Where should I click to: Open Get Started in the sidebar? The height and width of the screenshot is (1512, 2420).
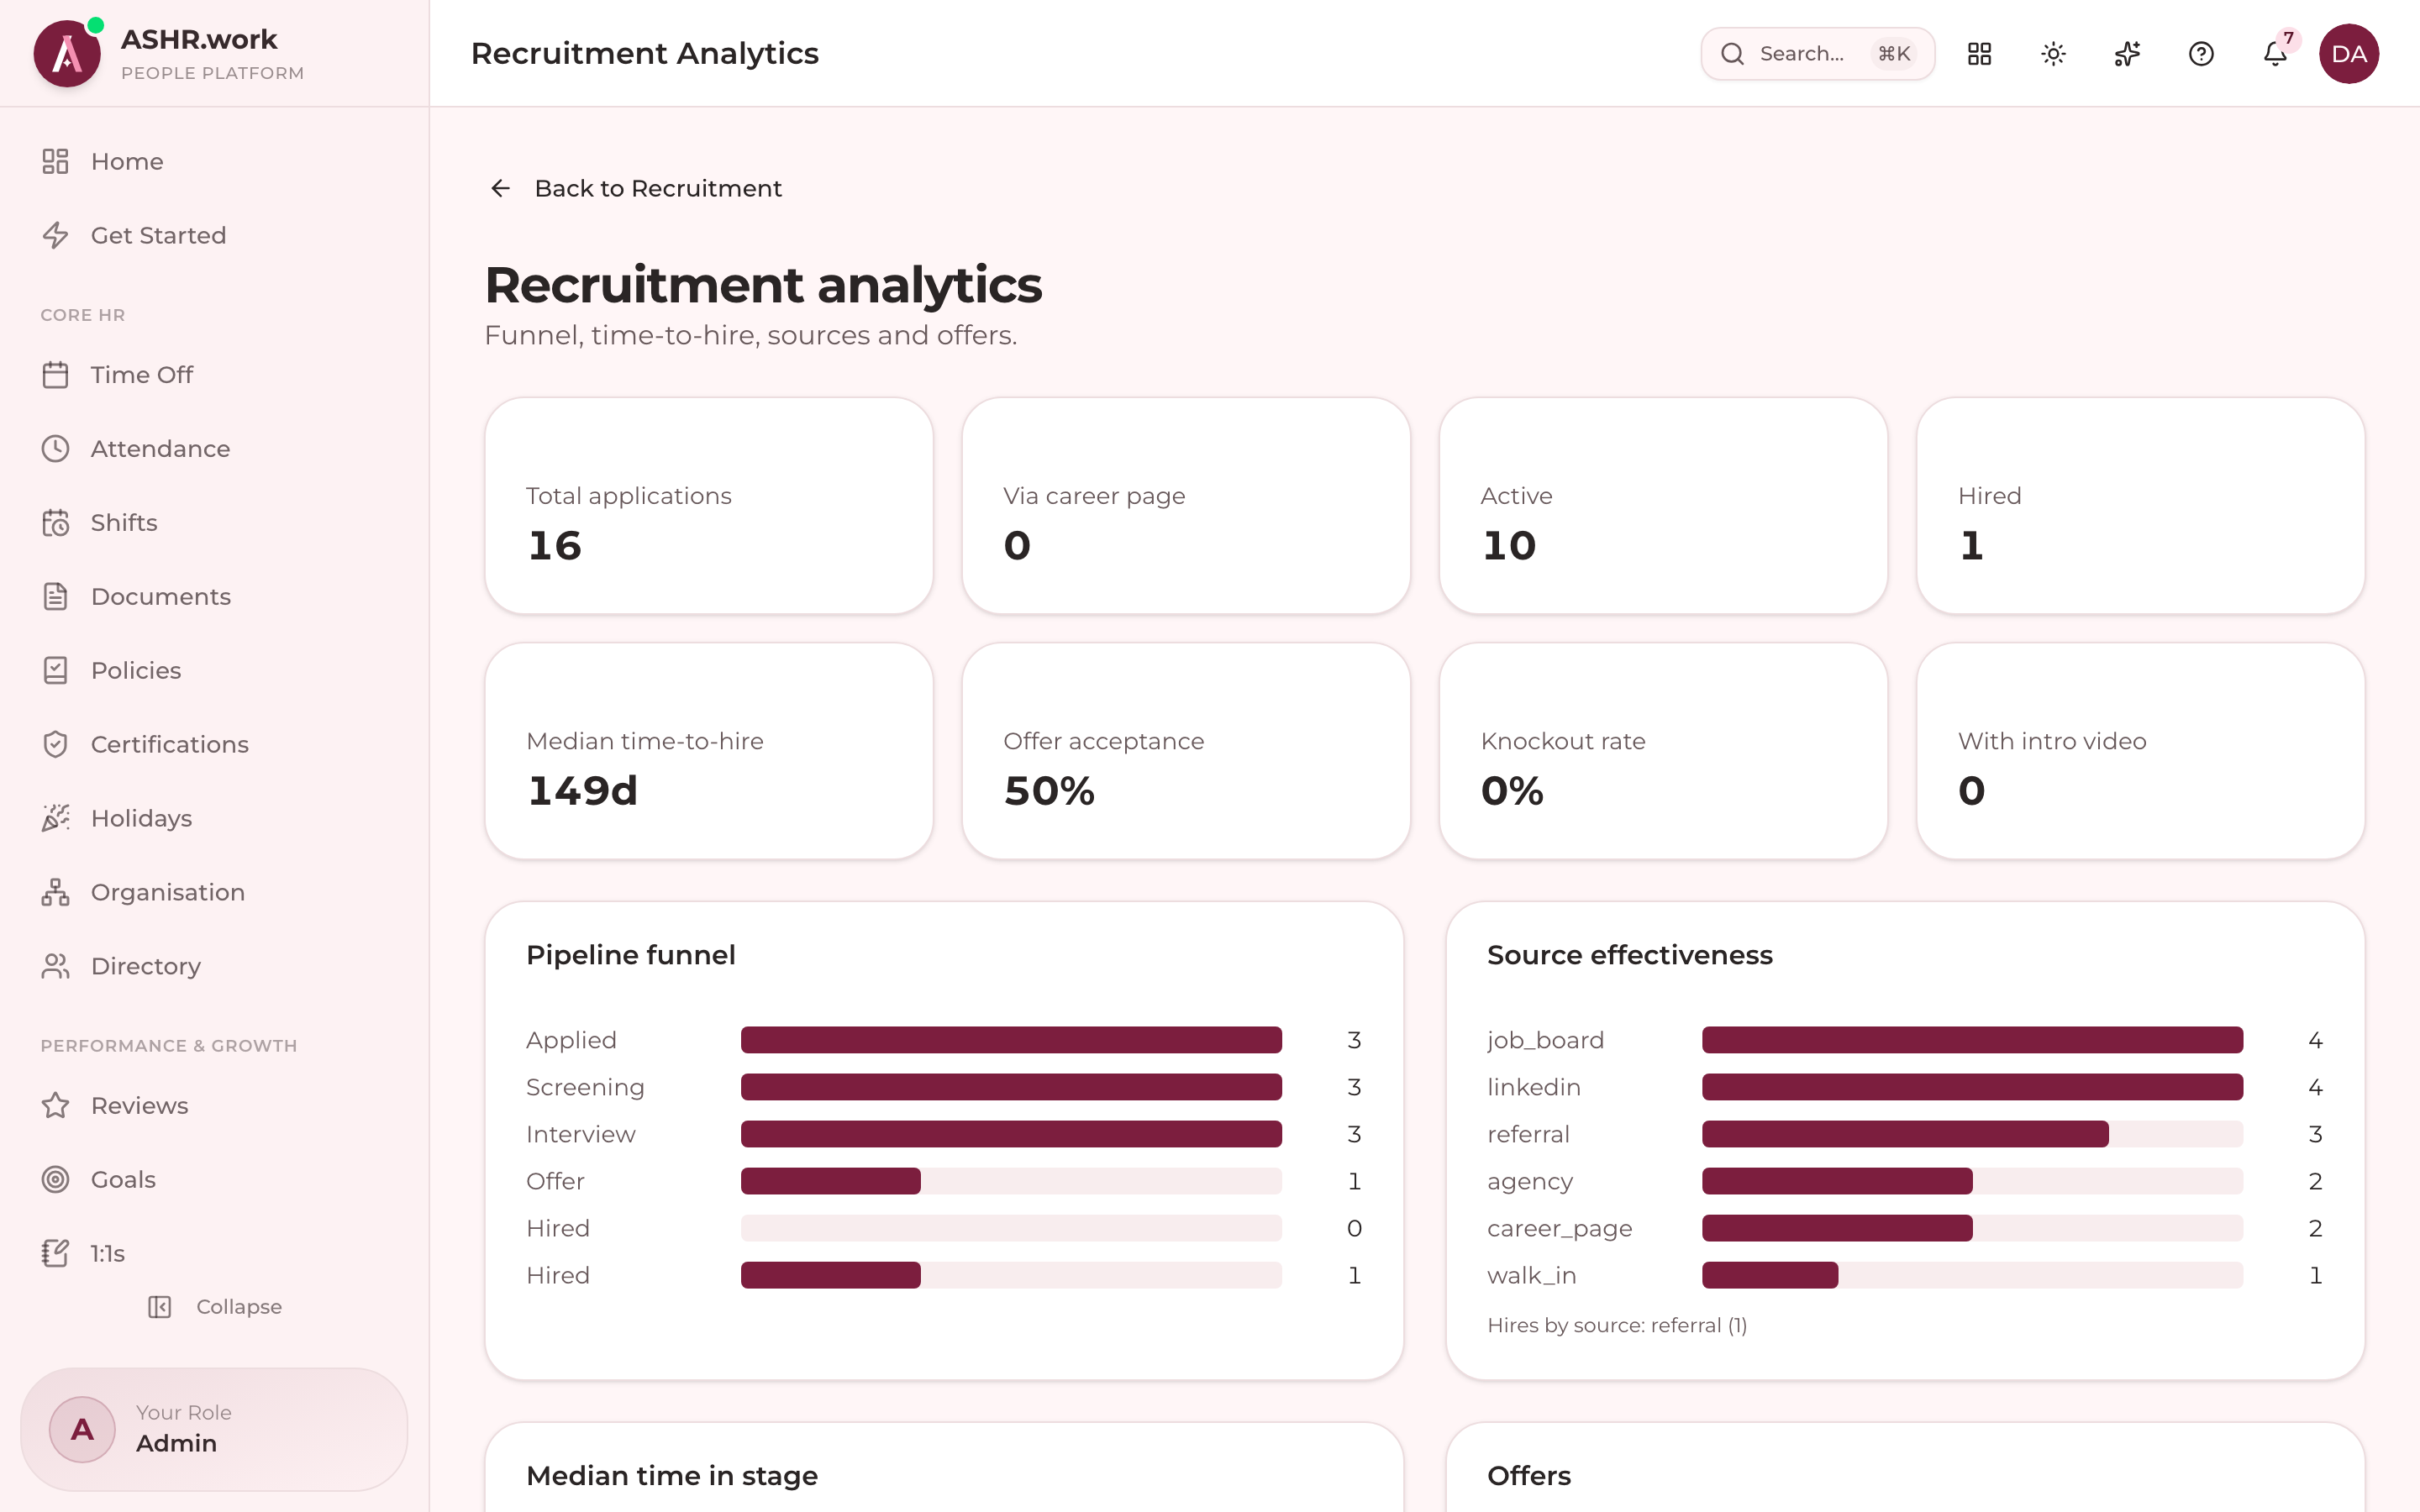point(214,235)
